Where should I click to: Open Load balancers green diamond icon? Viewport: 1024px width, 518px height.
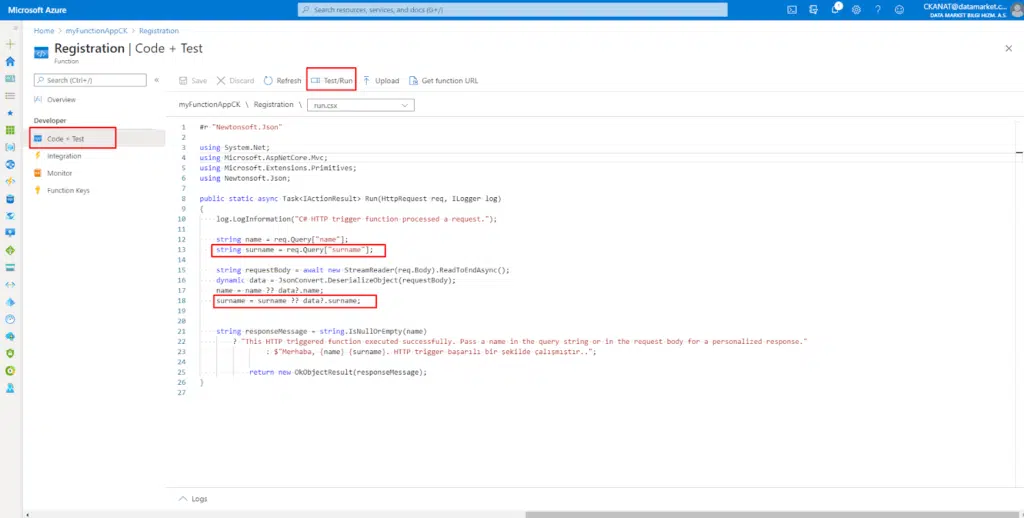pyautogui.click(x=10, y=250)
